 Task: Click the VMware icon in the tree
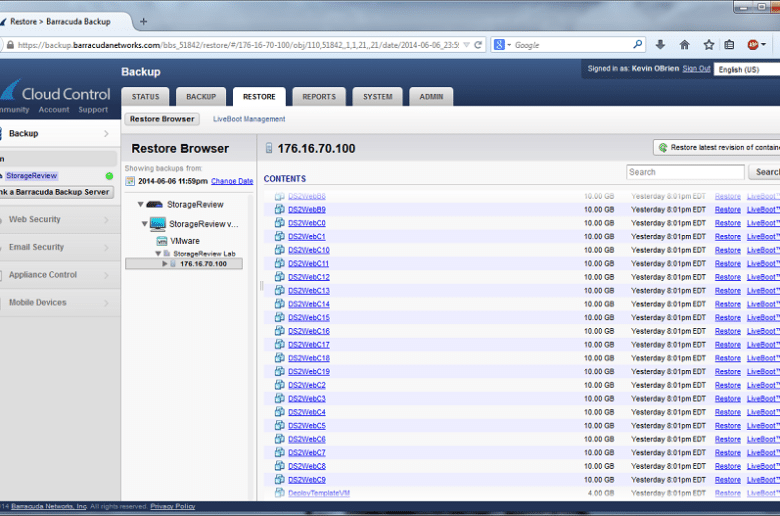tap(162, 241)
